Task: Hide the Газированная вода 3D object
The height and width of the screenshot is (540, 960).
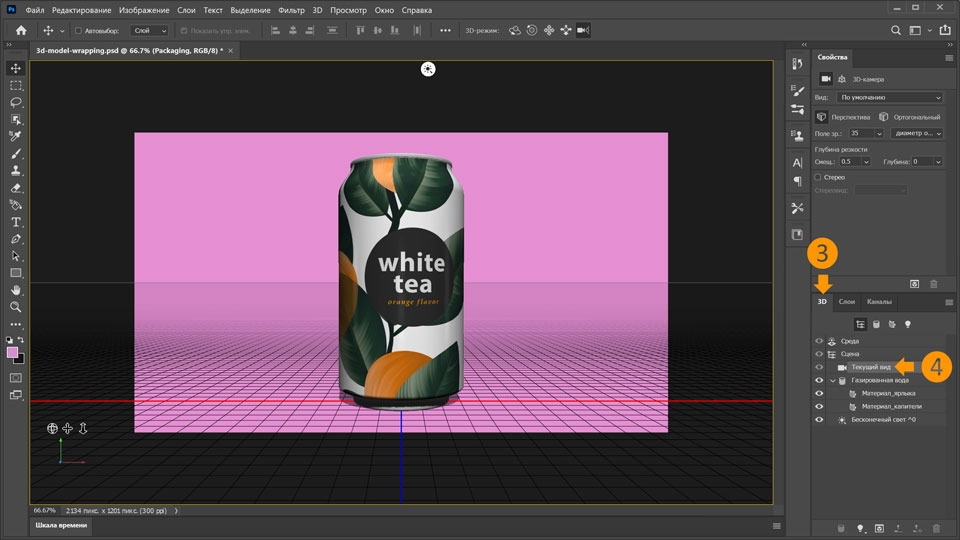Action: [819, 381]
